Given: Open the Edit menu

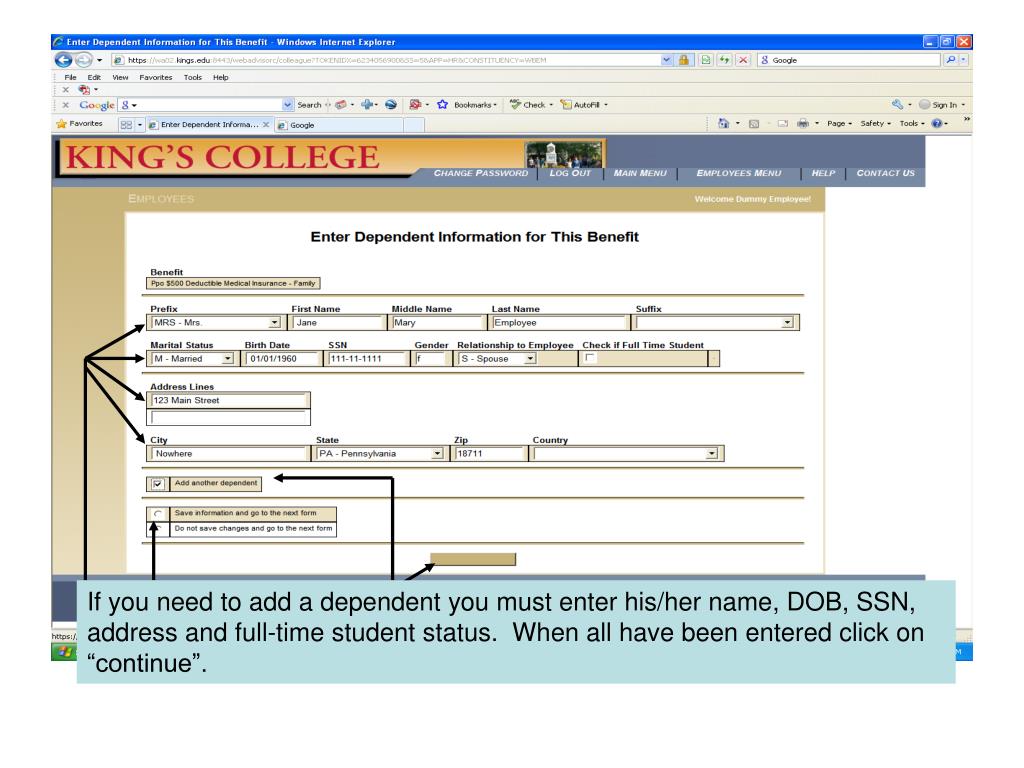Looking at the screenshot, I should coord(94,77).
